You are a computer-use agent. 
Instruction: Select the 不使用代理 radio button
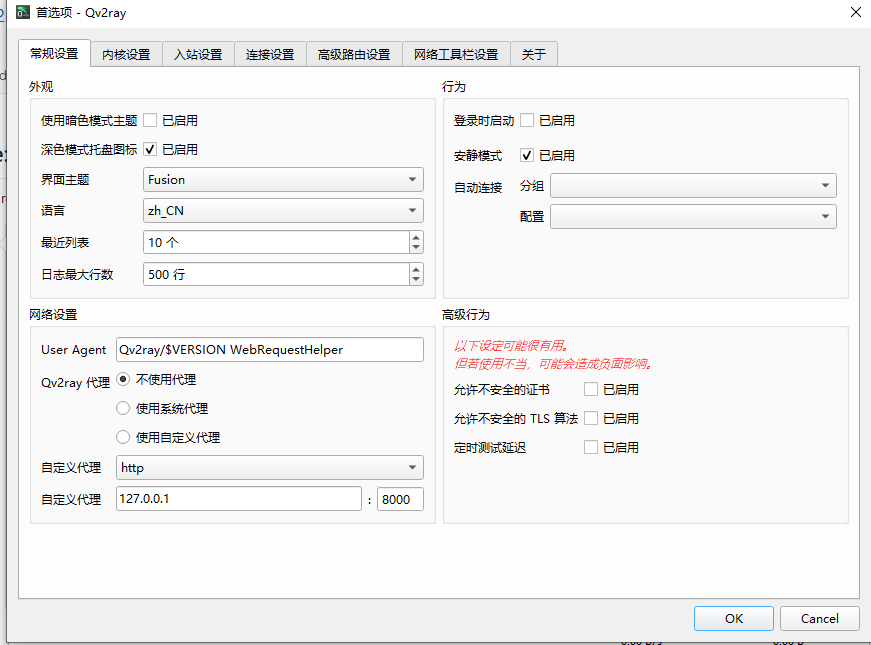123,379
